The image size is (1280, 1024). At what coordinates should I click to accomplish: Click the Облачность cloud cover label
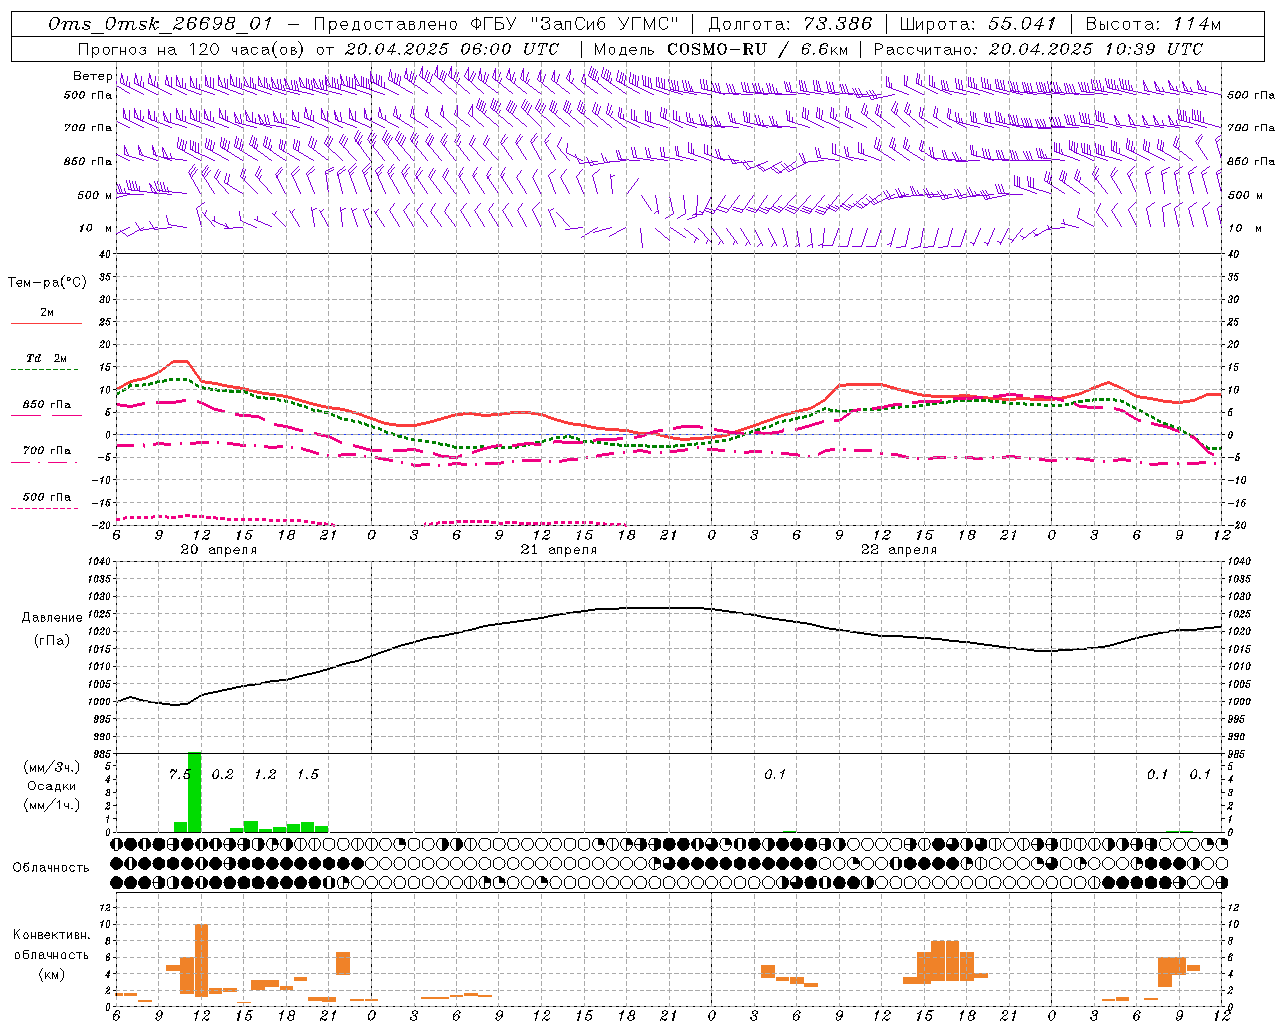coord(51,868)
